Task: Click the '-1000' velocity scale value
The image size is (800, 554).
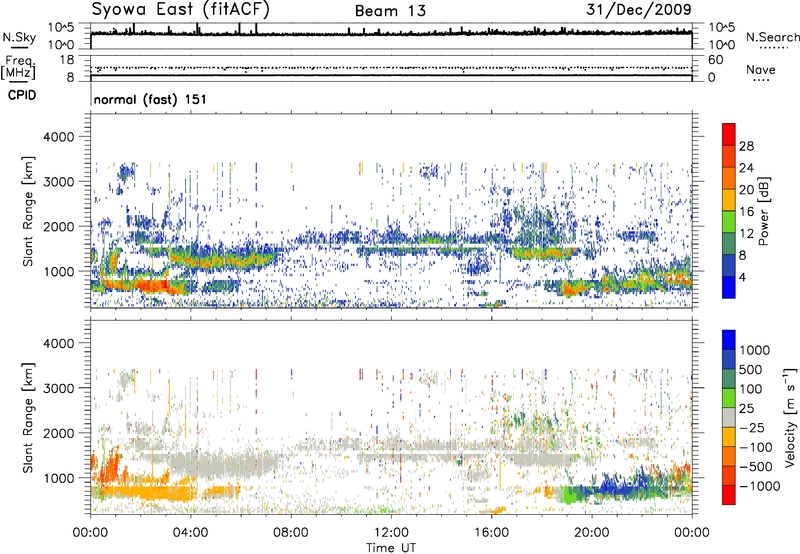Action: [x=759, y=486]
